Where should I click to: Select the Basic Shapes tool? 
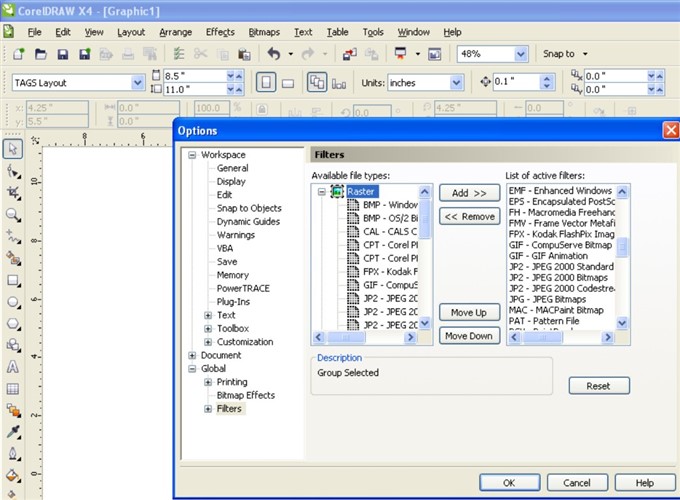(13, 345)
